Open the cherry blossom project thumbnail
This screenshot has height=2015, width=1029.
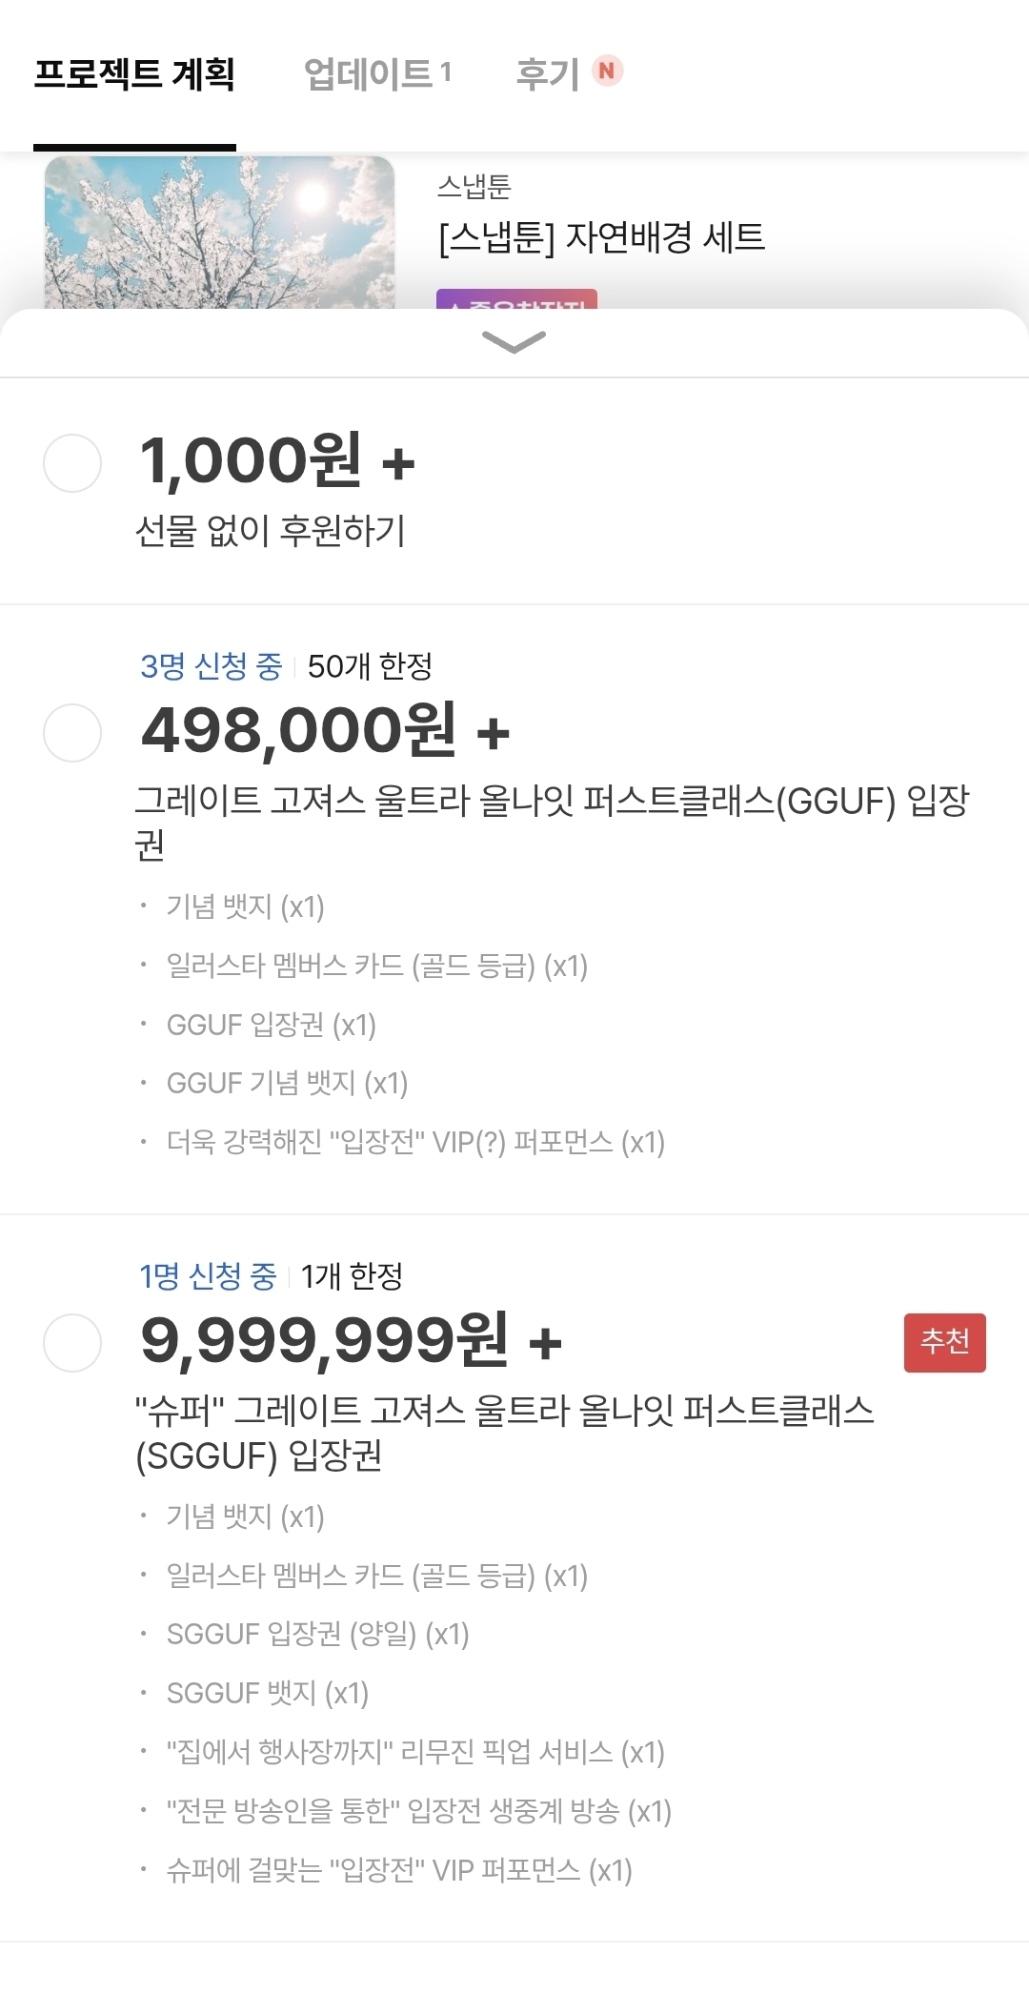(x=219, y=232)
